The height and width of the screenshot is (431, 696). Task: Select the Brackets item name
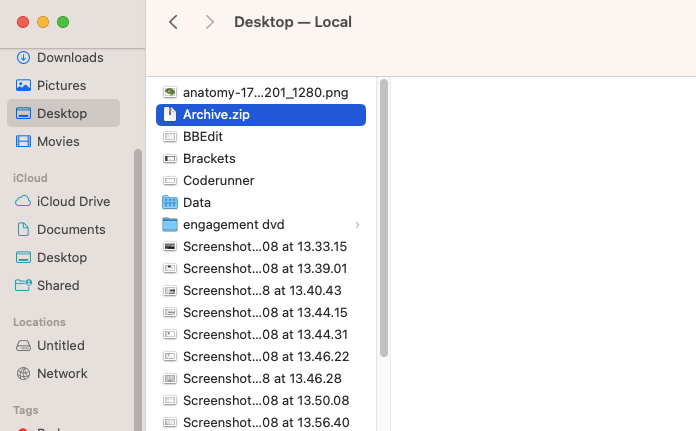pyautogui.click(x=209, y=158)
